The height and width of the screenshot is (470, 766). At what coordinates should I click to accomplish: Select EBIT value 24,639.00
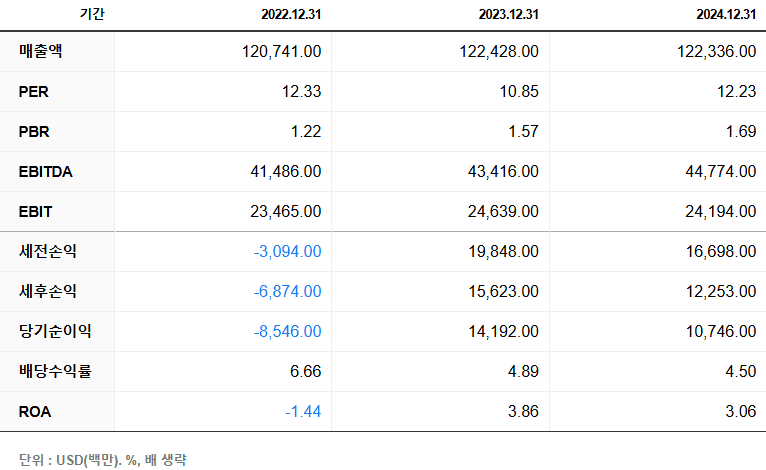click(x=503, y=212)
